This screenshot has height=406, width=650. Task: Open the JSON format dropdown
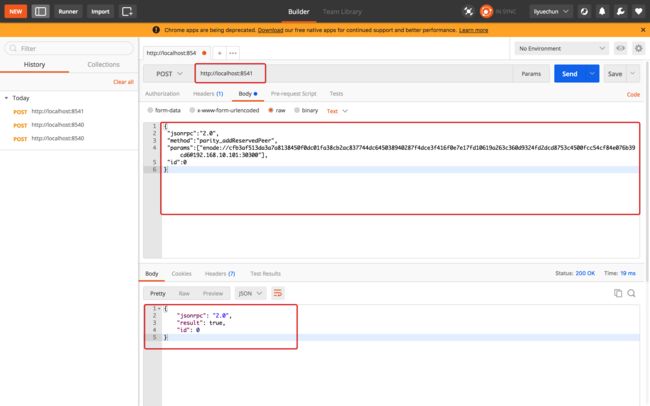click(x=250, y=293)
